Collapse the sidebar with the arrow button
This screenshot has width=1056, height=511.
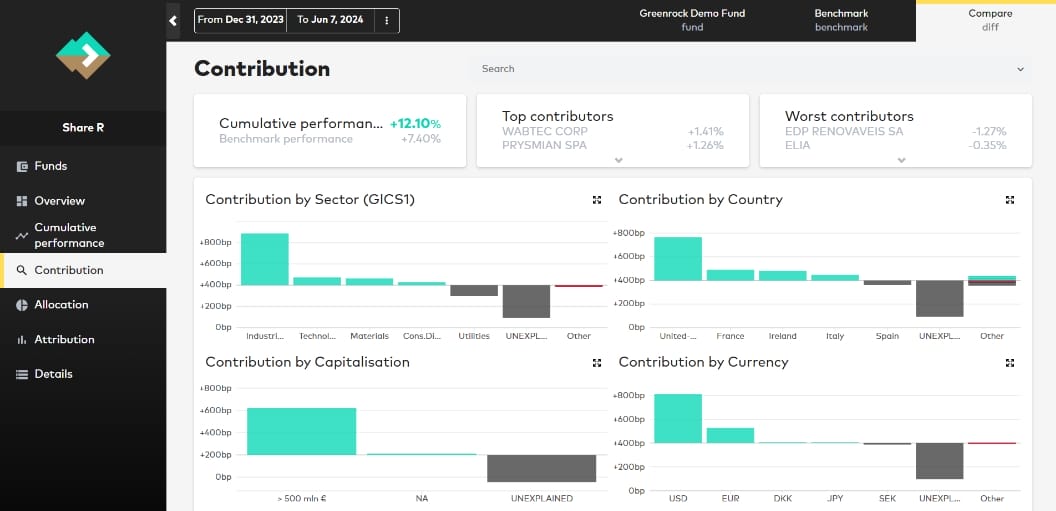173,20
